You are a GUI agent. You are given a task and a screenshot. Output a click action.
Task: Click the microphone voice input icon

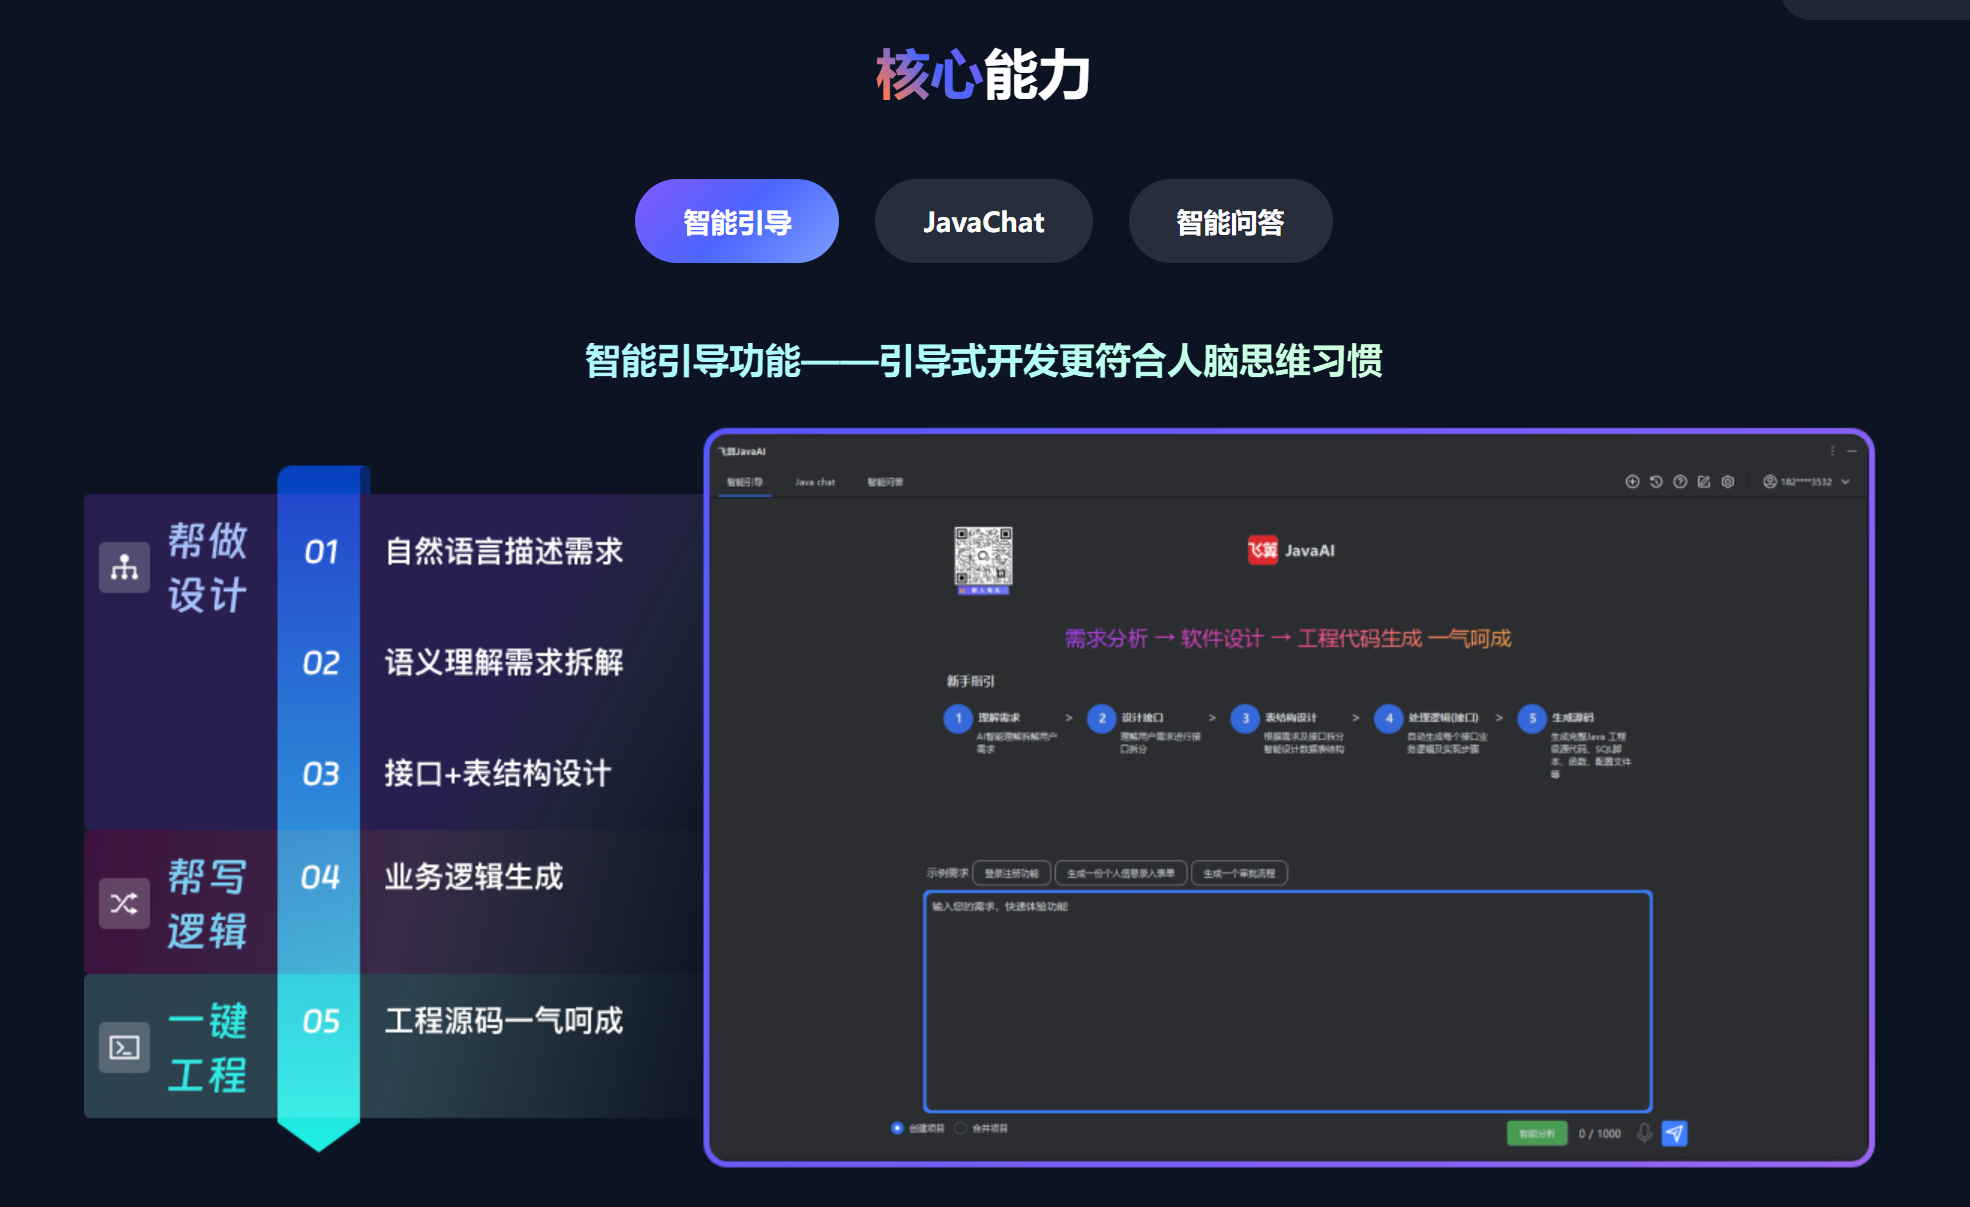(1644, 1133)
